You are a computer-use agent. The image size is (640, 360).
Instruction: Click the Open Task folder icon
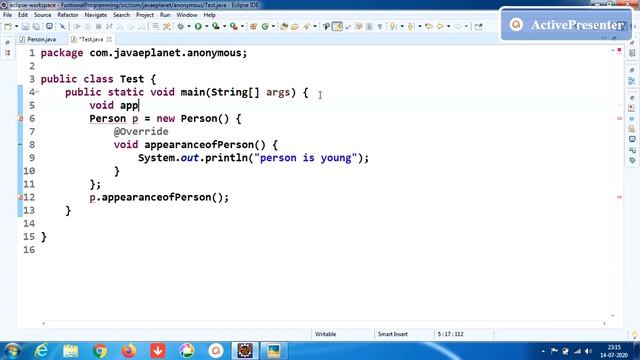tap(295, 27)
